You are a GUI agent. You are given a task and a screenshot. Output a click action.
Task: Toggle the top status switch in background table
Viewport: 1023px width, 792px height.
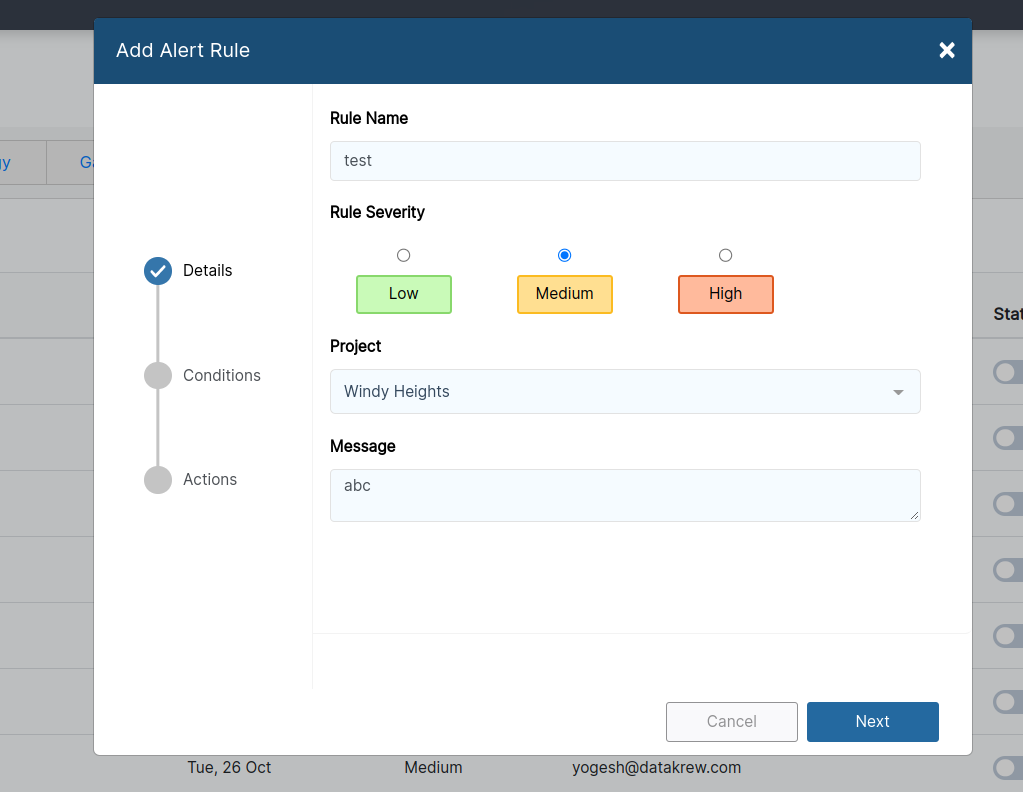[1007, 372]
